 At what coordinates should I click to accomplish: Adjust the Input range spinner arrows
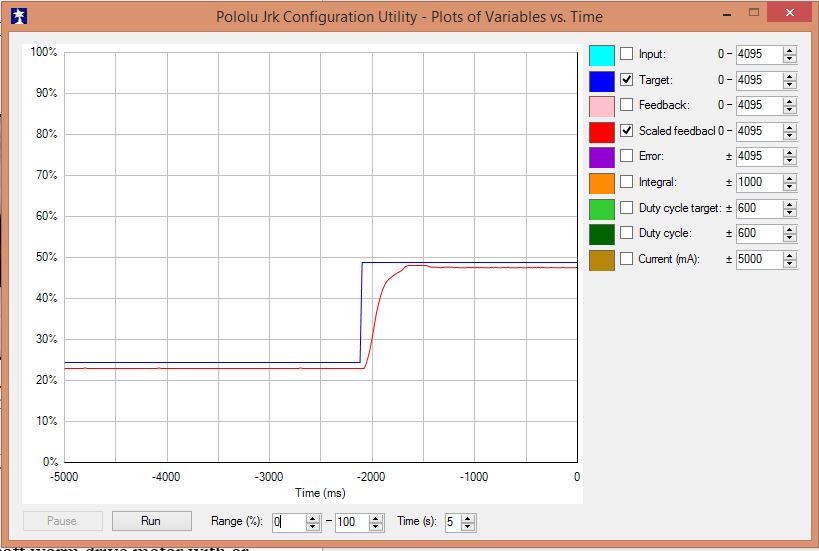tap(790, 54)
